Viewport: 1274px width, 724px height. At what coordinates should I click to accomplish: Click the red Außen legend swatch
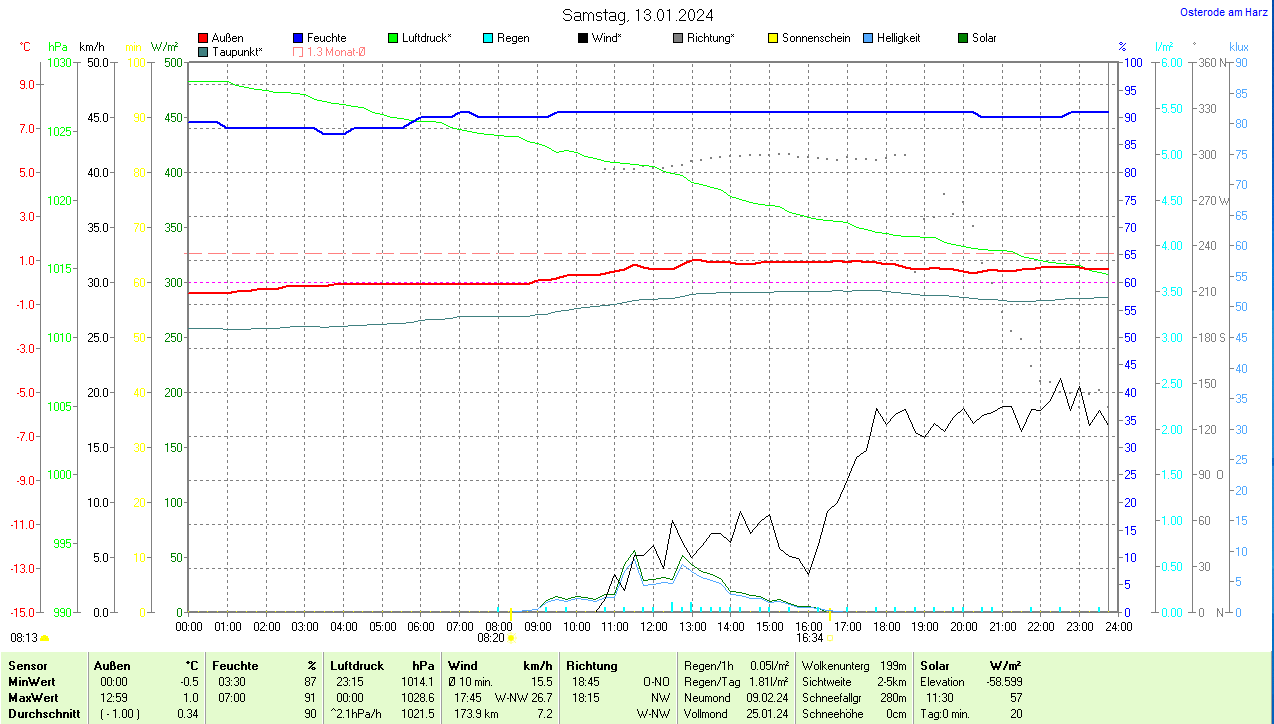click(x=204, y=38)
